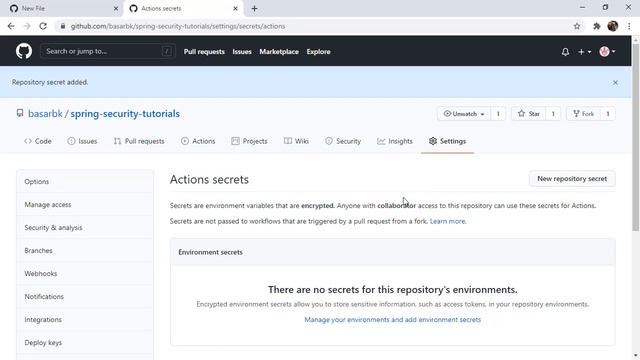
Task: Switch to the repository Issues tab
Action: click(x=82, y=141)
